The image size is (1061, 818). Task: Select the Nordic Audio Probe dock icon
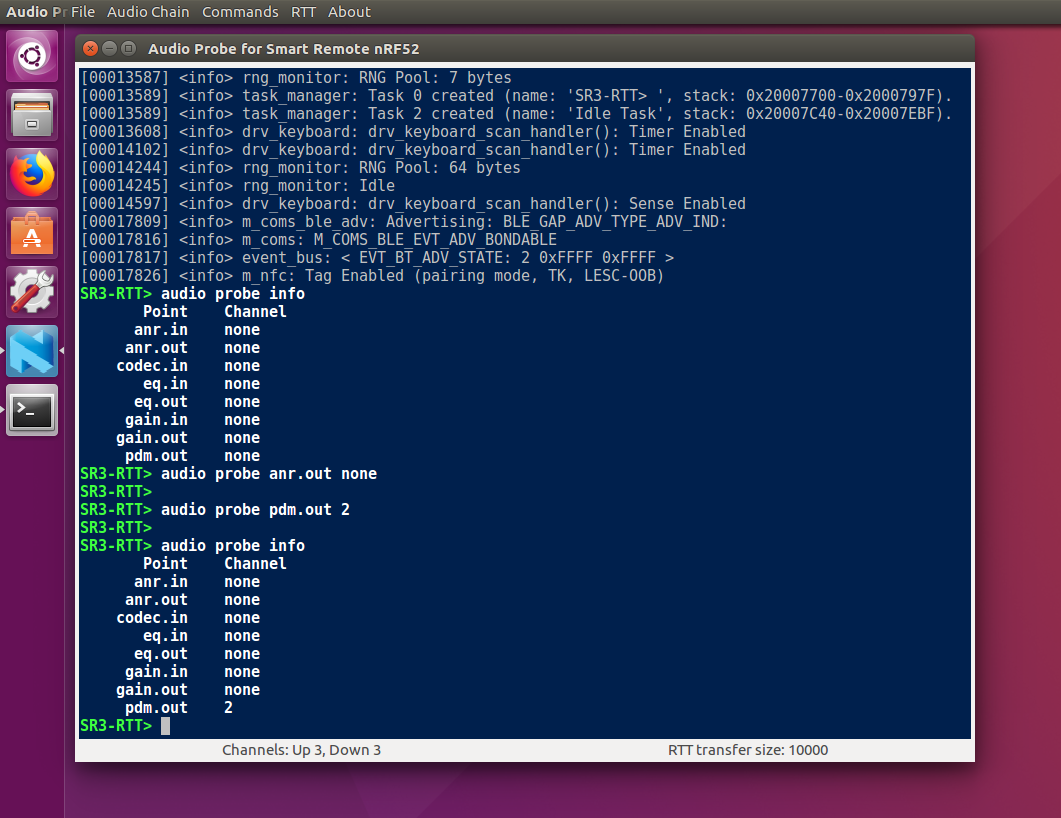click(x=32, y=351)
